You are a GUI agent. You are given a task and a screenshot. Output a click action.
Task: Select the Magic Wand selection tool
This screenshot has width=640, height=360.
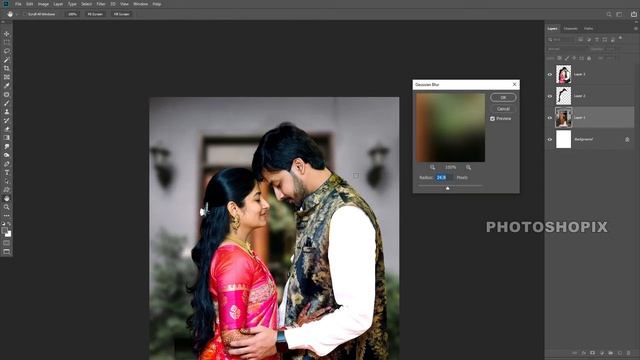(x=7, y=60)
